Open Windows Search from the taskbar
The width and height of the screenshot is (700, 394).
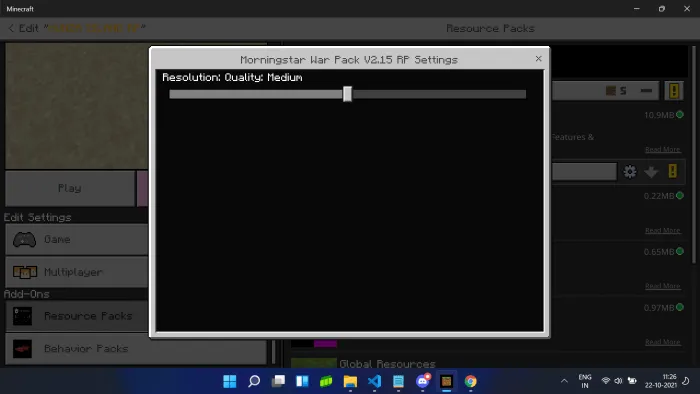tap(254, 381)
